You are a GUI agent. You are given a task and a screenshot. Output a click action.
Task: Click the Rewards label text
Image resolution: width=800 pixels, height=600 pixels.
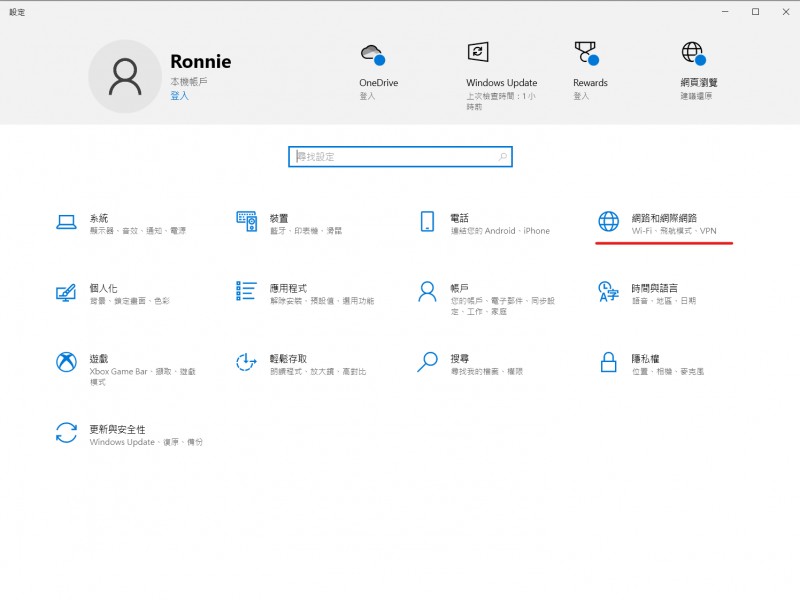[x=590, y=83]
